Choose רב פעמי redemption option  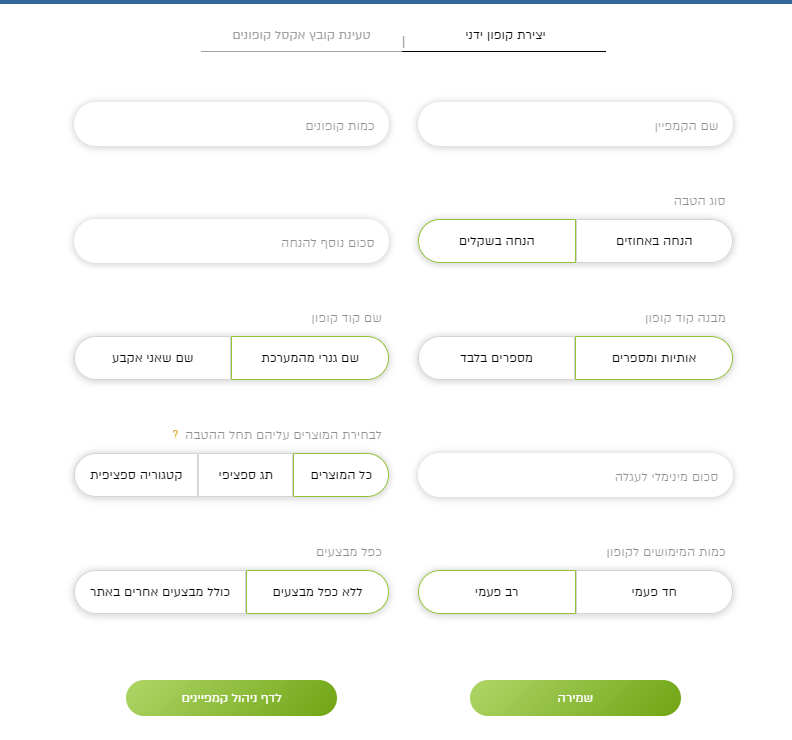497,592
